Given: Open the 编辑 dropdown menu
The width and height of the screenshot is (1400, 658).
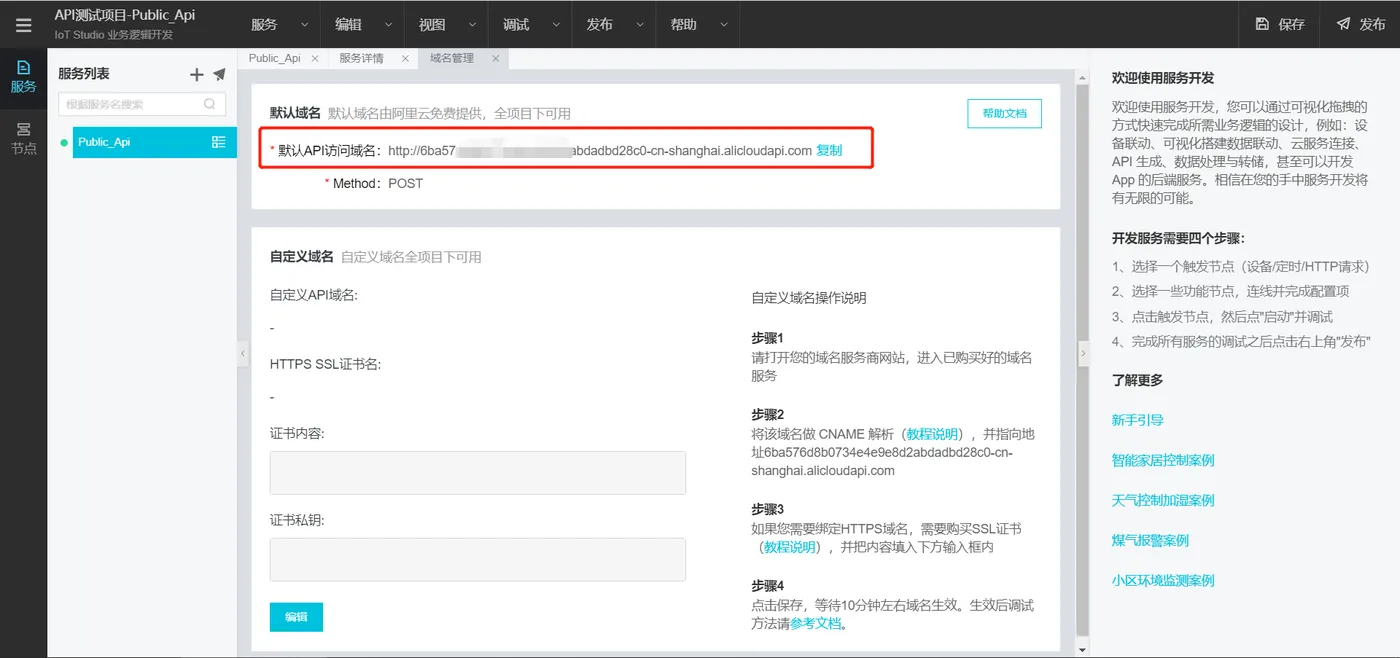Looking at the screenshot, I should pos(363,24).
